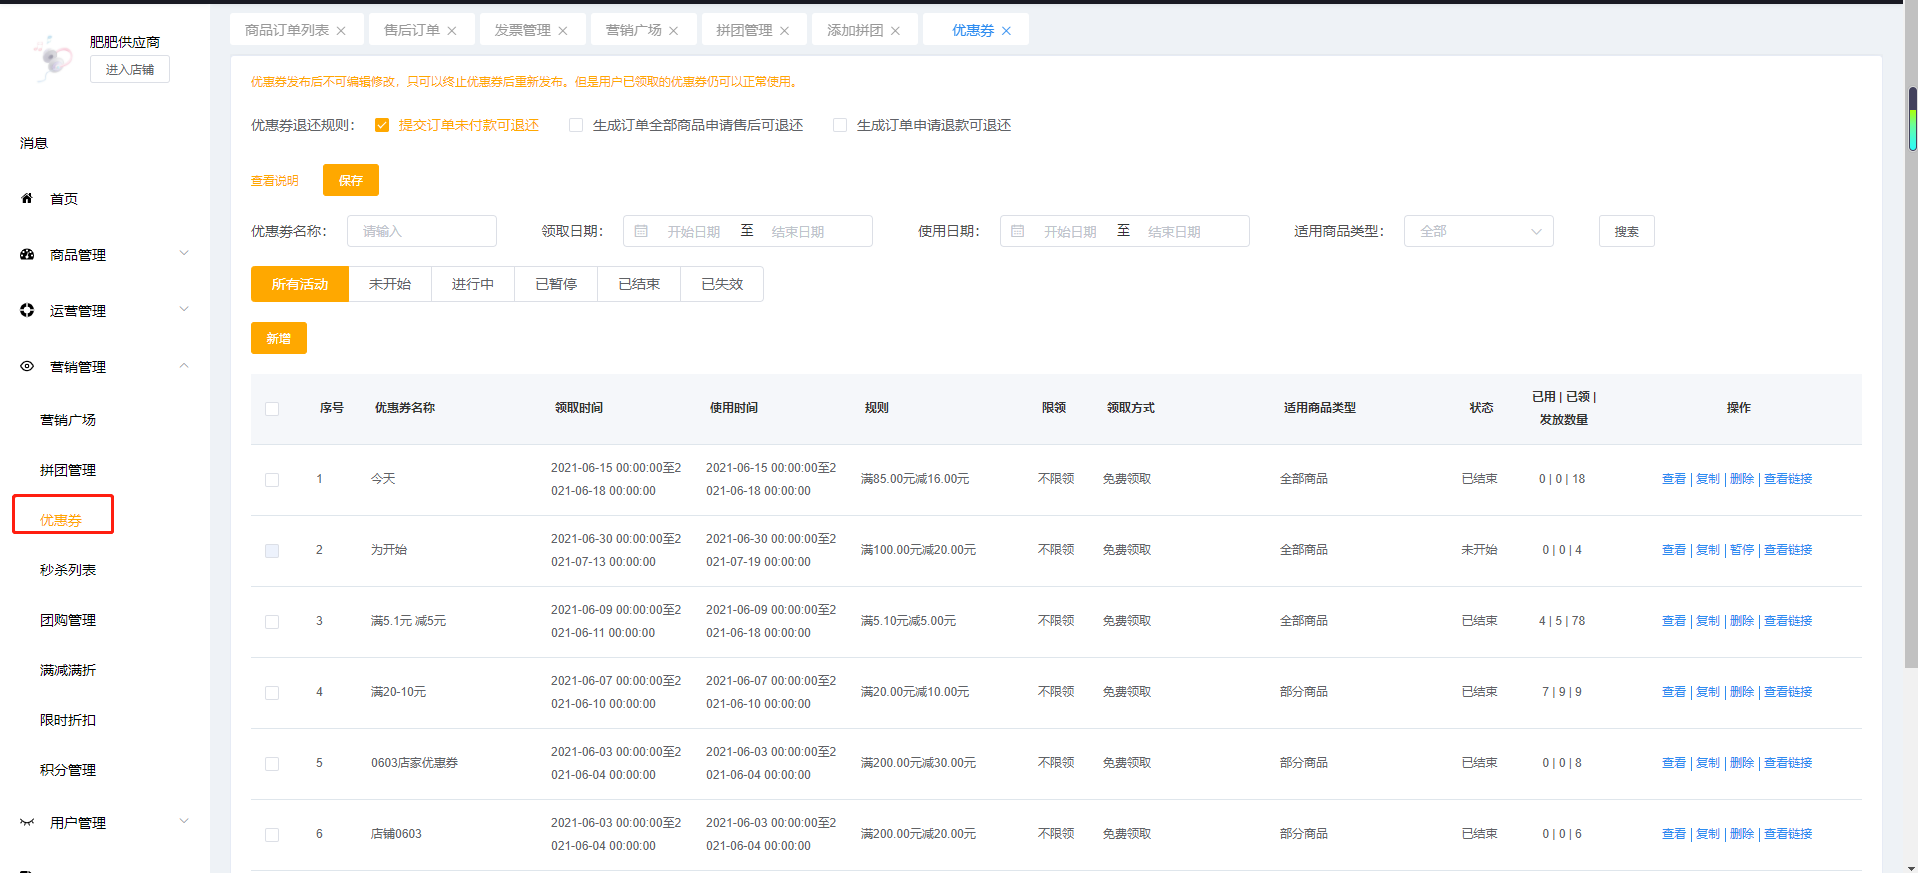1918x873 pixels.
Task: Uncheck 提交订单未付款可退还 checkbox
Action: click(x=382, y=125)
